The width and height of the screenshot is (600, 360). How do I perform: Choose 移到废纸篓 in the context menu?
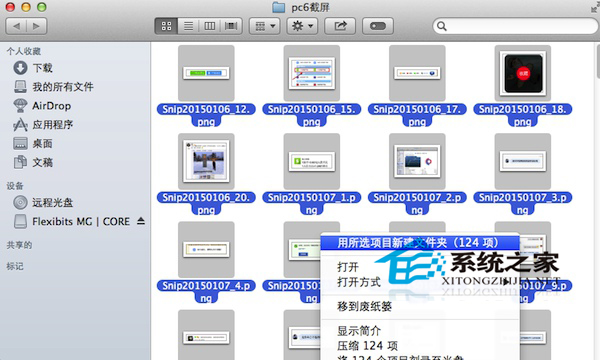click(x=420, y=306)
